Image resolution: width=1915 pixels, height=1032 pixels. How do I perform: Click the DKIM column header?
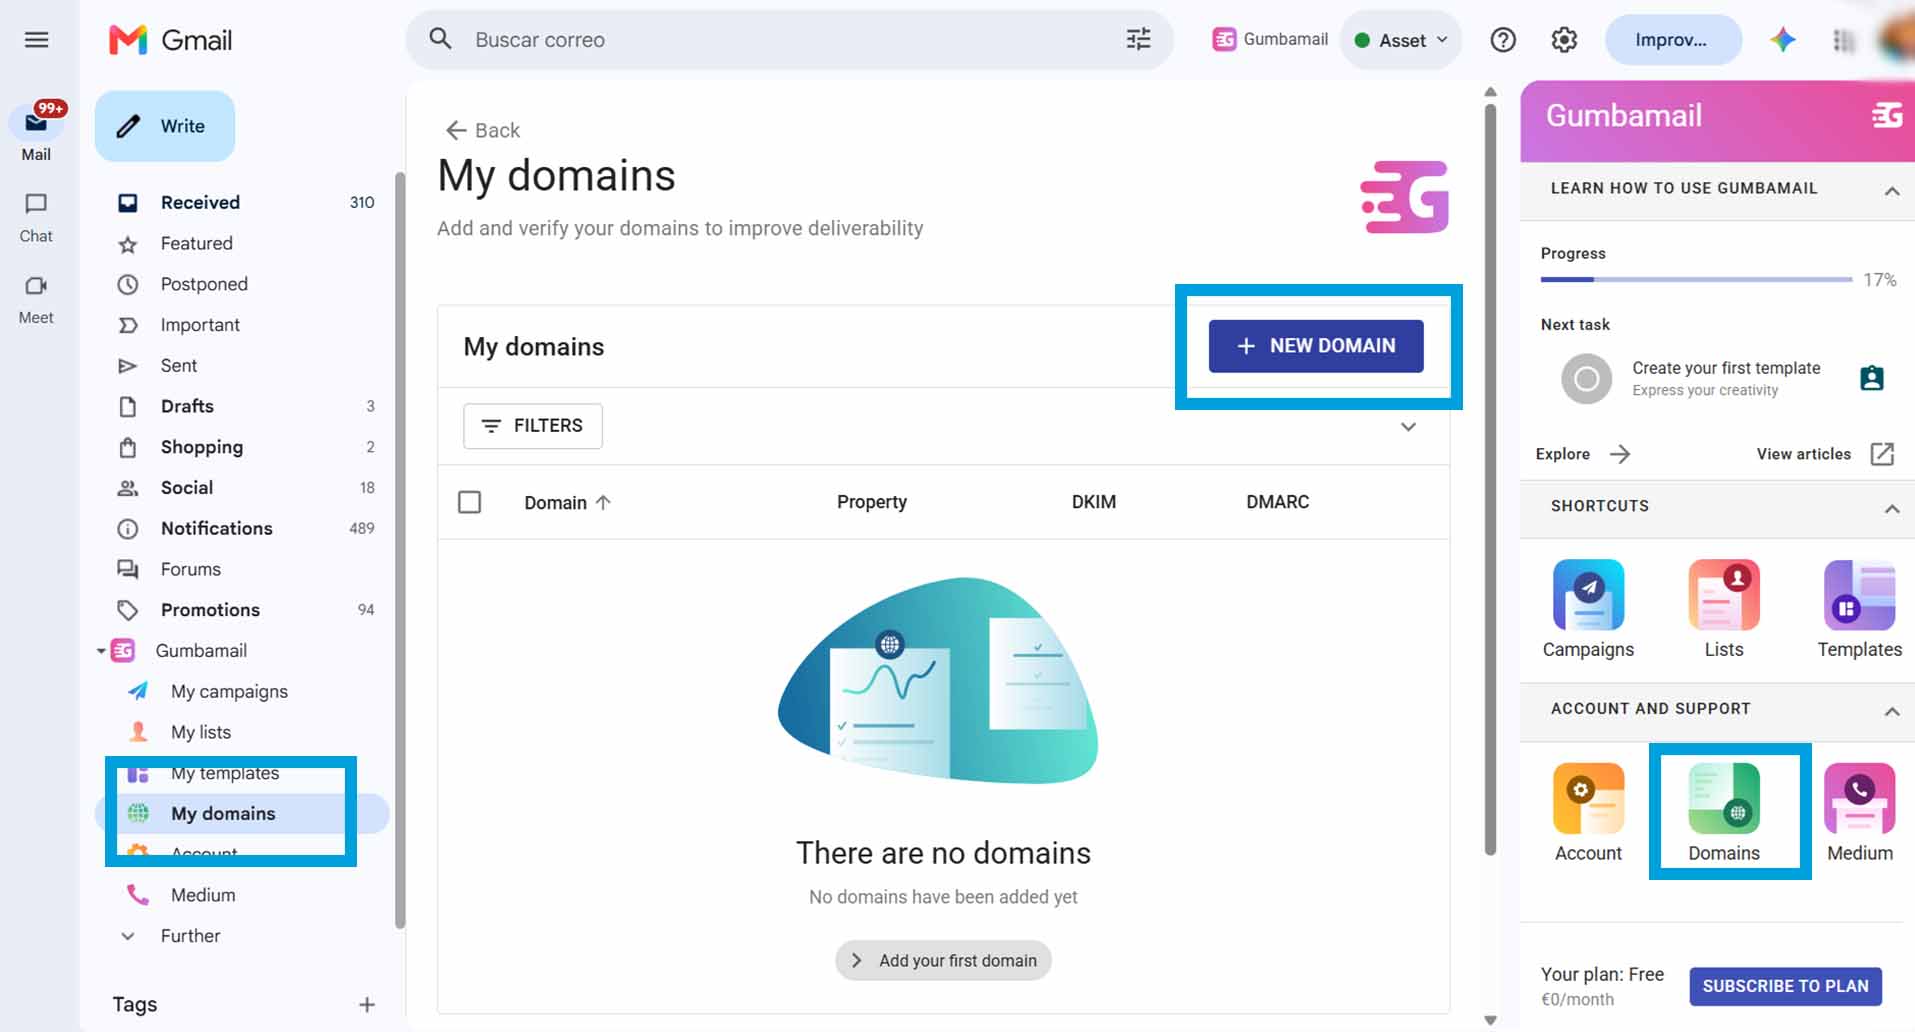click(x=1094, y=502)
